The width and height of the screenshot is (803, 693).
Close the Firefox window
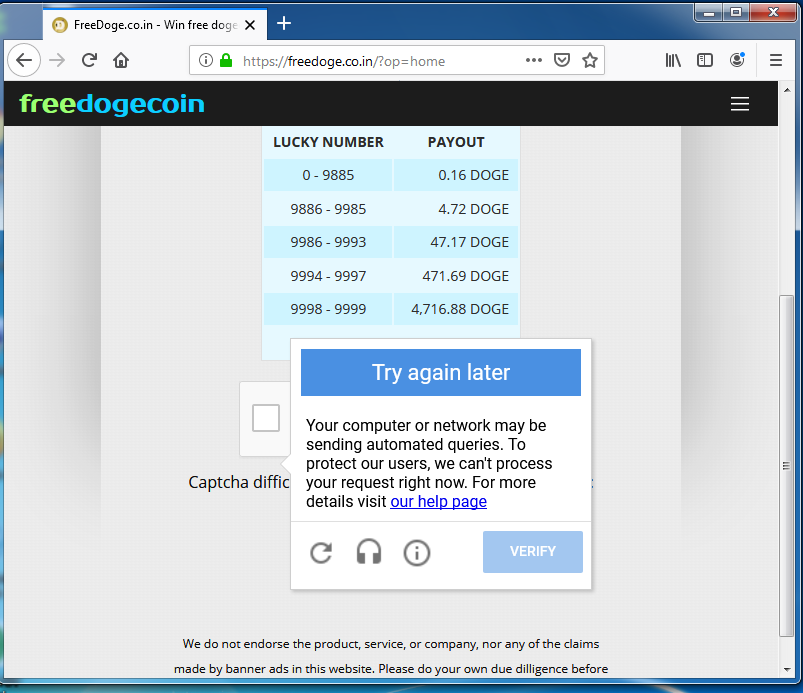tap(773, 12)
